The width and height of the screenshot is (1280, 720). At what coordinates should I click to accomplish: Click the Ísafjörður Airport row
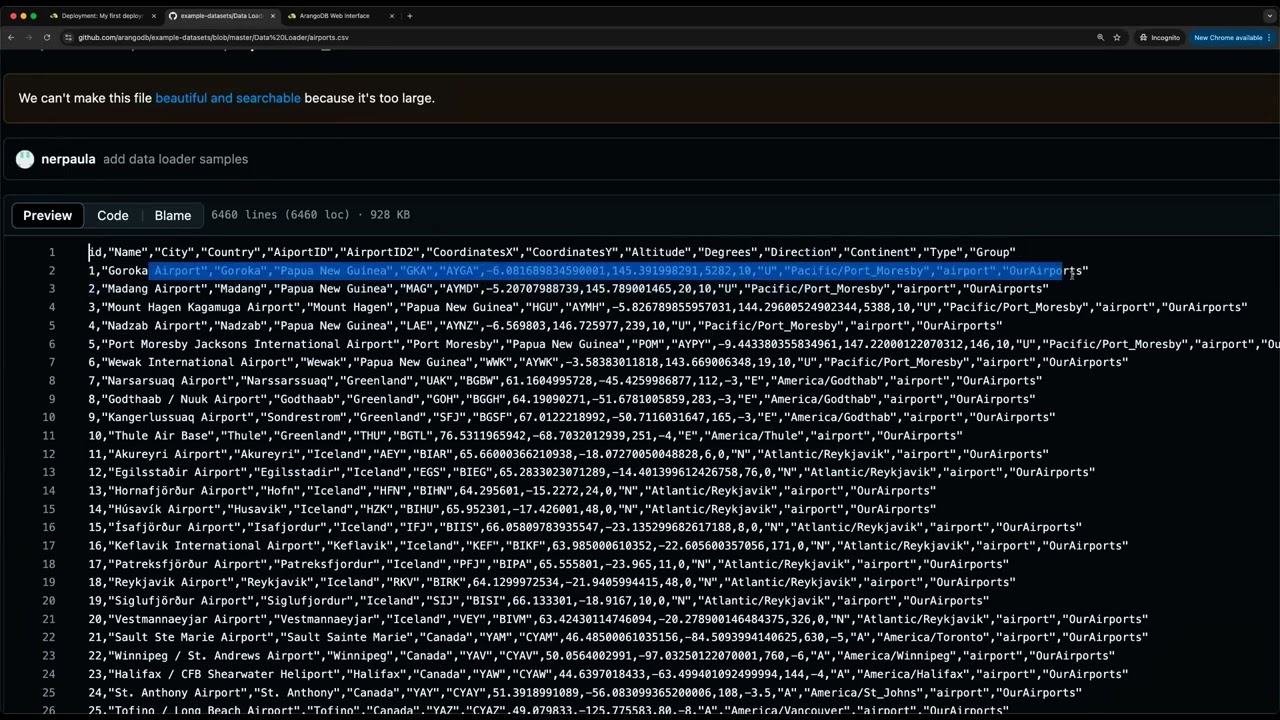point(585,527)
